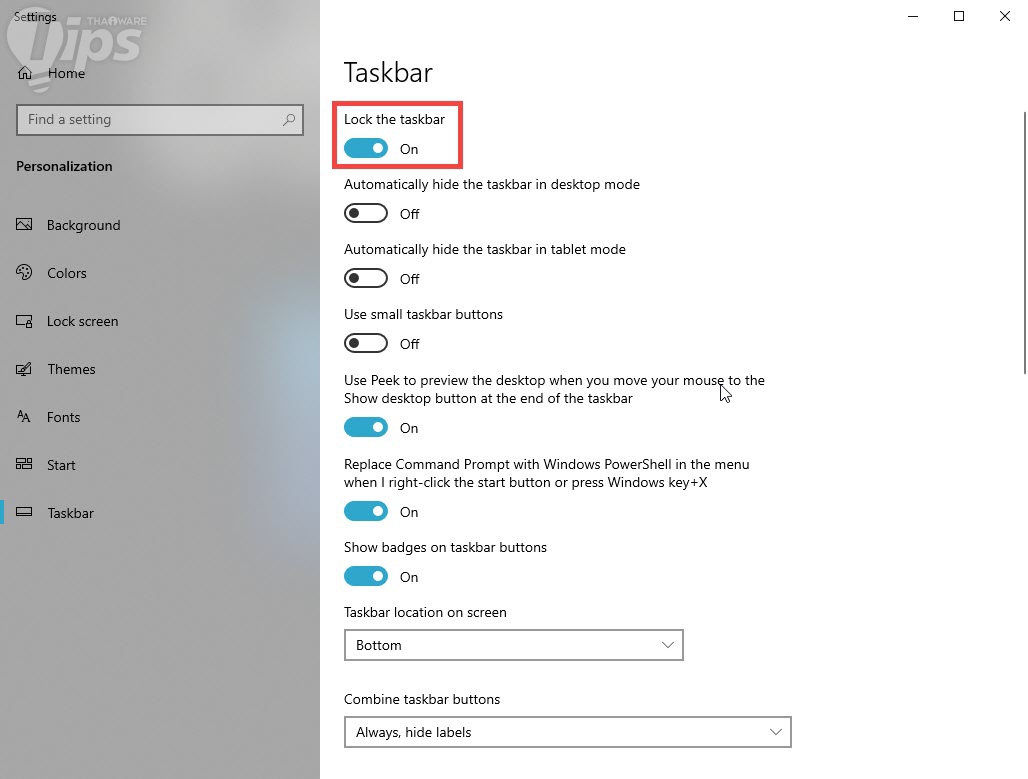Viewport: 1028px width, 779px height.
Task: Enable Use small taskbar buttons toggle
Action: [366, 344]
